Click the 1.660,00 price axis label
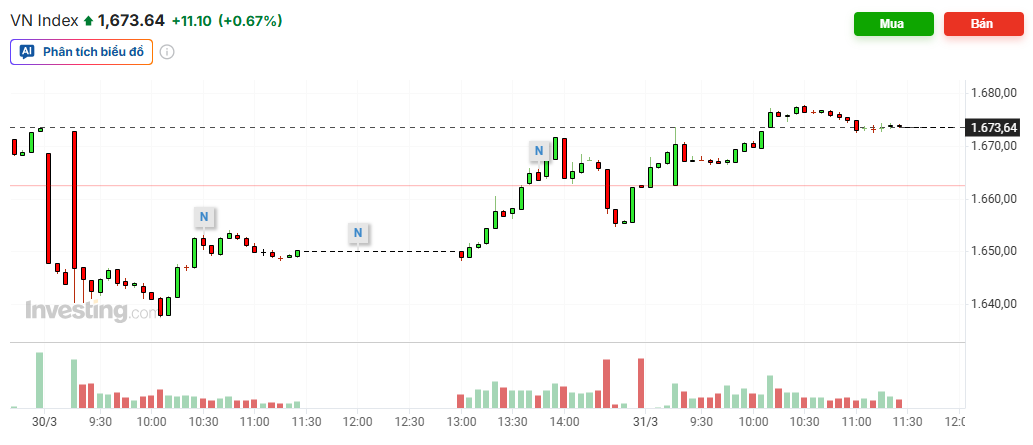The image size is (1033, 445). tap(994, 199)
